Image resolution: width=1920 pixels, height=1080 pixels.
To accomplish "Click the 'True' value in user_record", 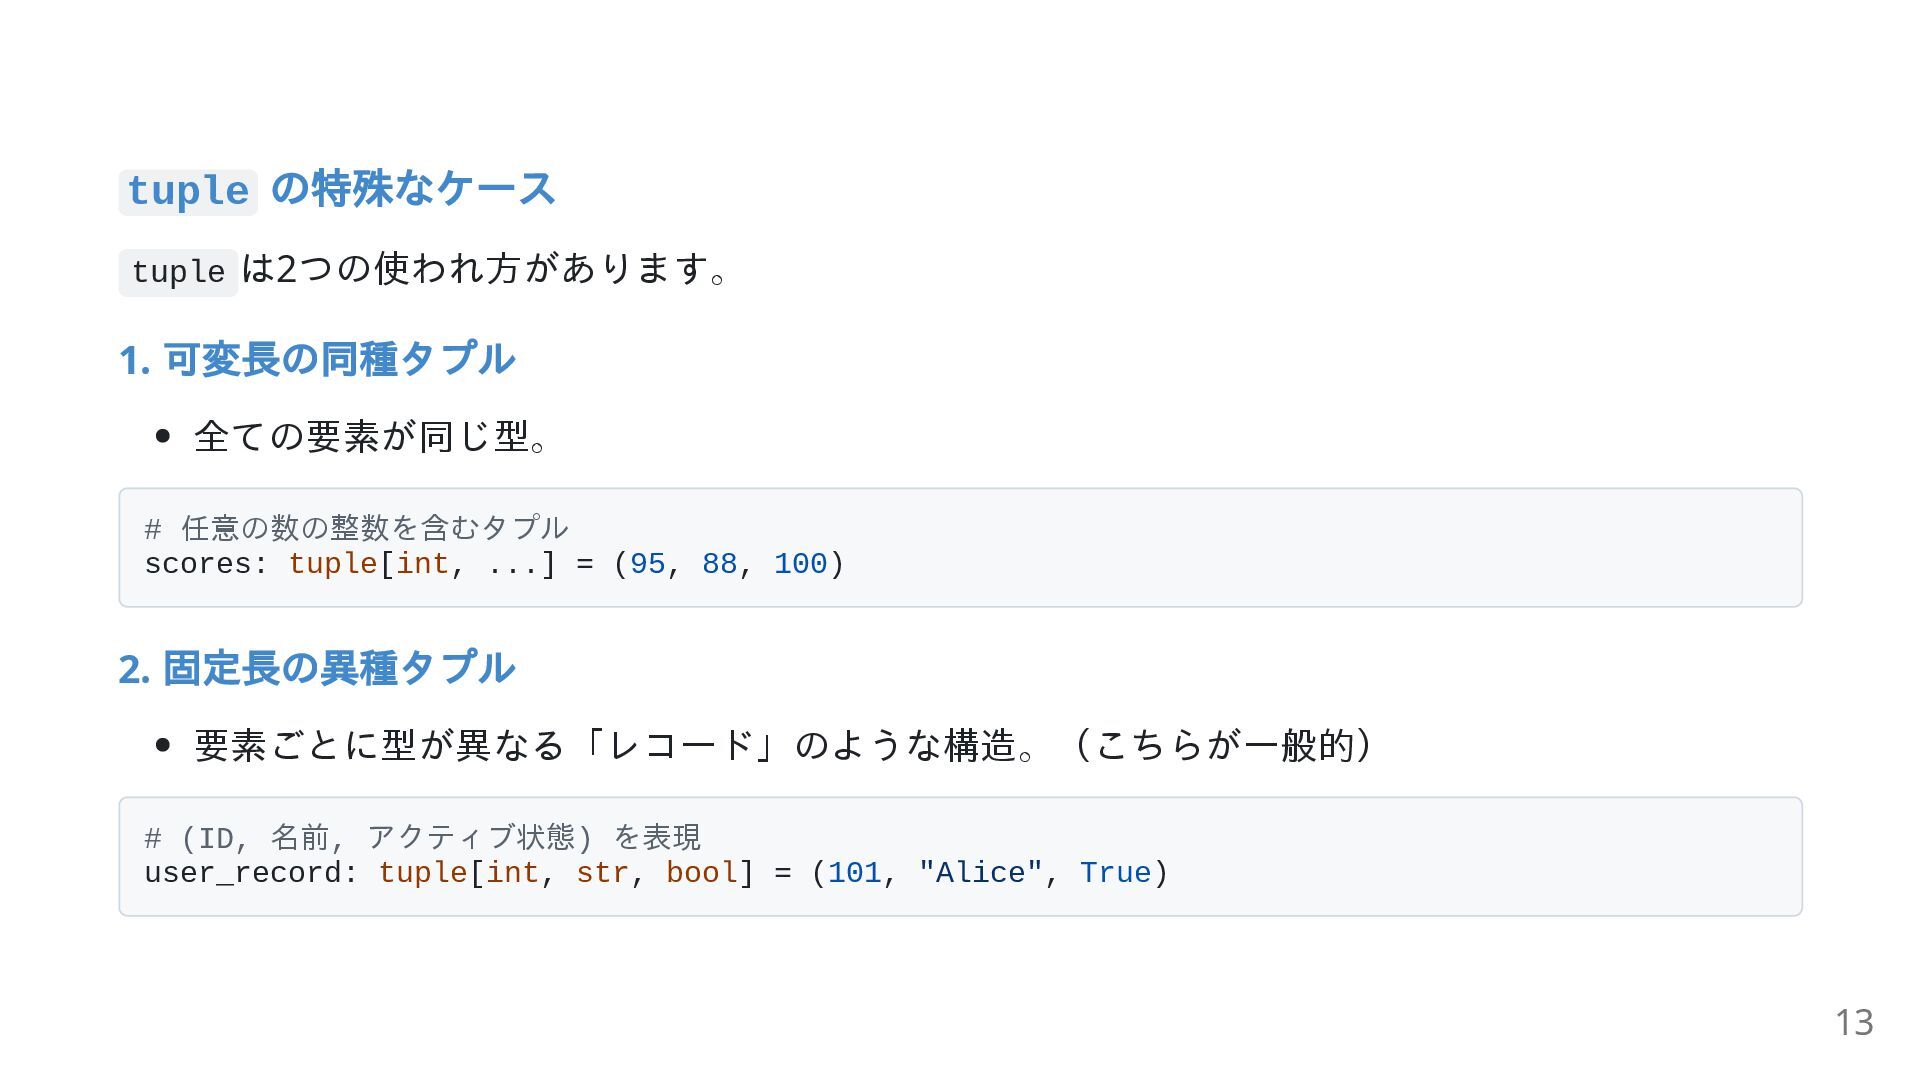I will (1116, 873).
